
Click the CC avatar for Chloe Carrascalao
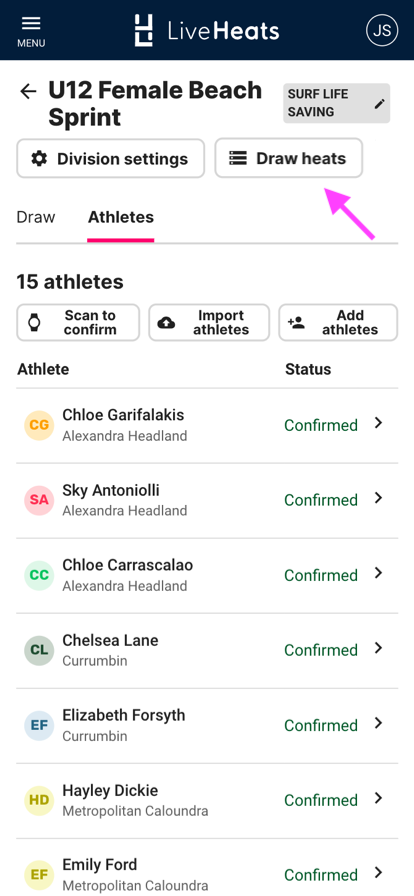tap(39, 575)
